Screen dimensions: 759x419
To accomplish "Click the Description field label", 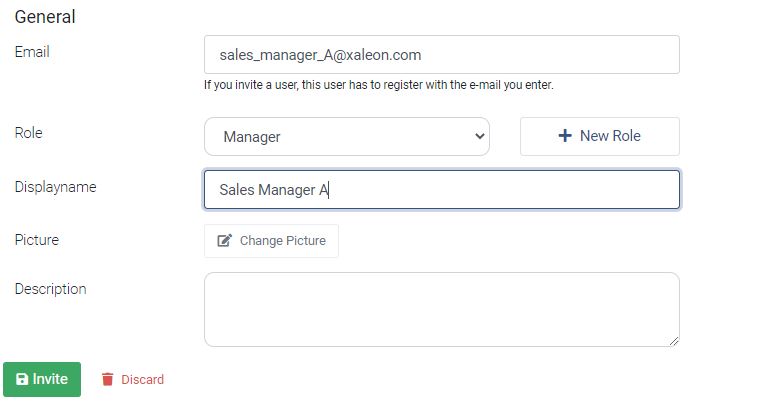I will (x=50, y=289).
